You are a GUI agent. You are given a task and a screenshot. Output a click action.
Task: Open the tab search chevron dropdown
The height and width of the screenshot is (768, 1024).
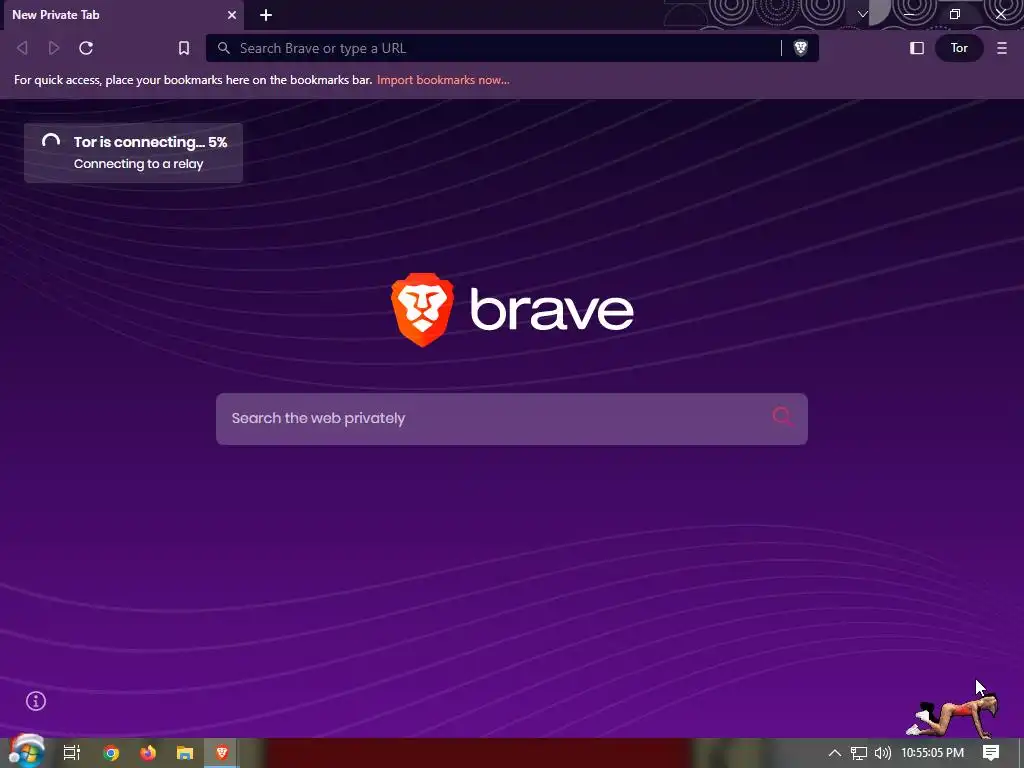[x=863, y=14]
